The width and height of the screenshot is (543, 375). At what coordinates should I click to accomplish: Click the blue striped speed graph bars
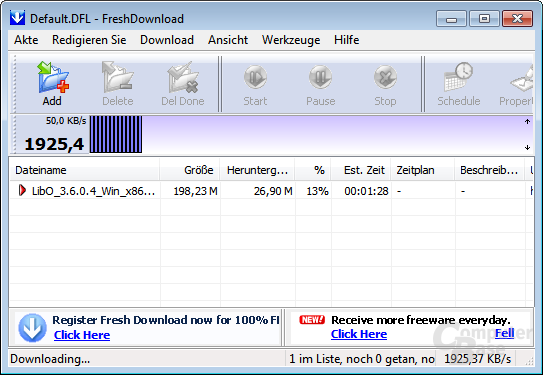[116, 134]
